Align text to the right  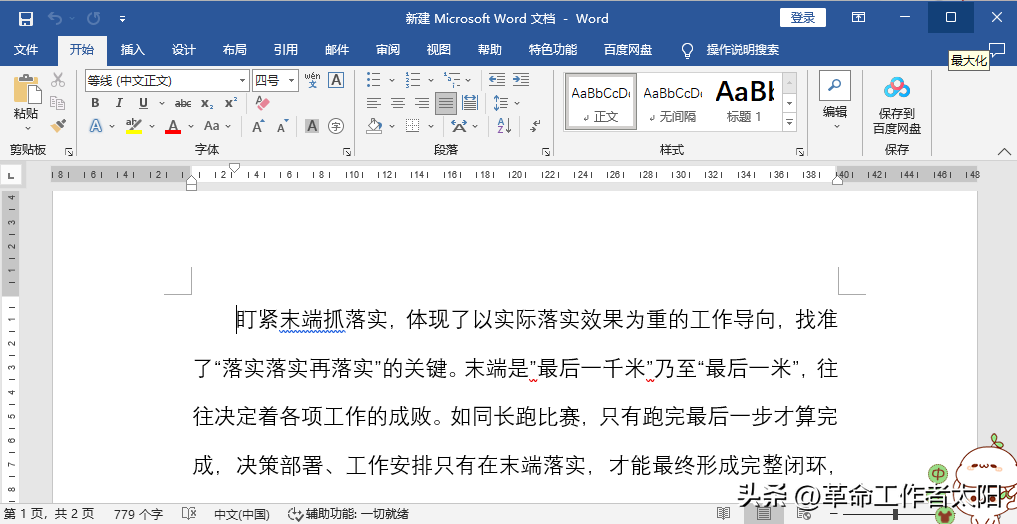(x=422, y=103)
